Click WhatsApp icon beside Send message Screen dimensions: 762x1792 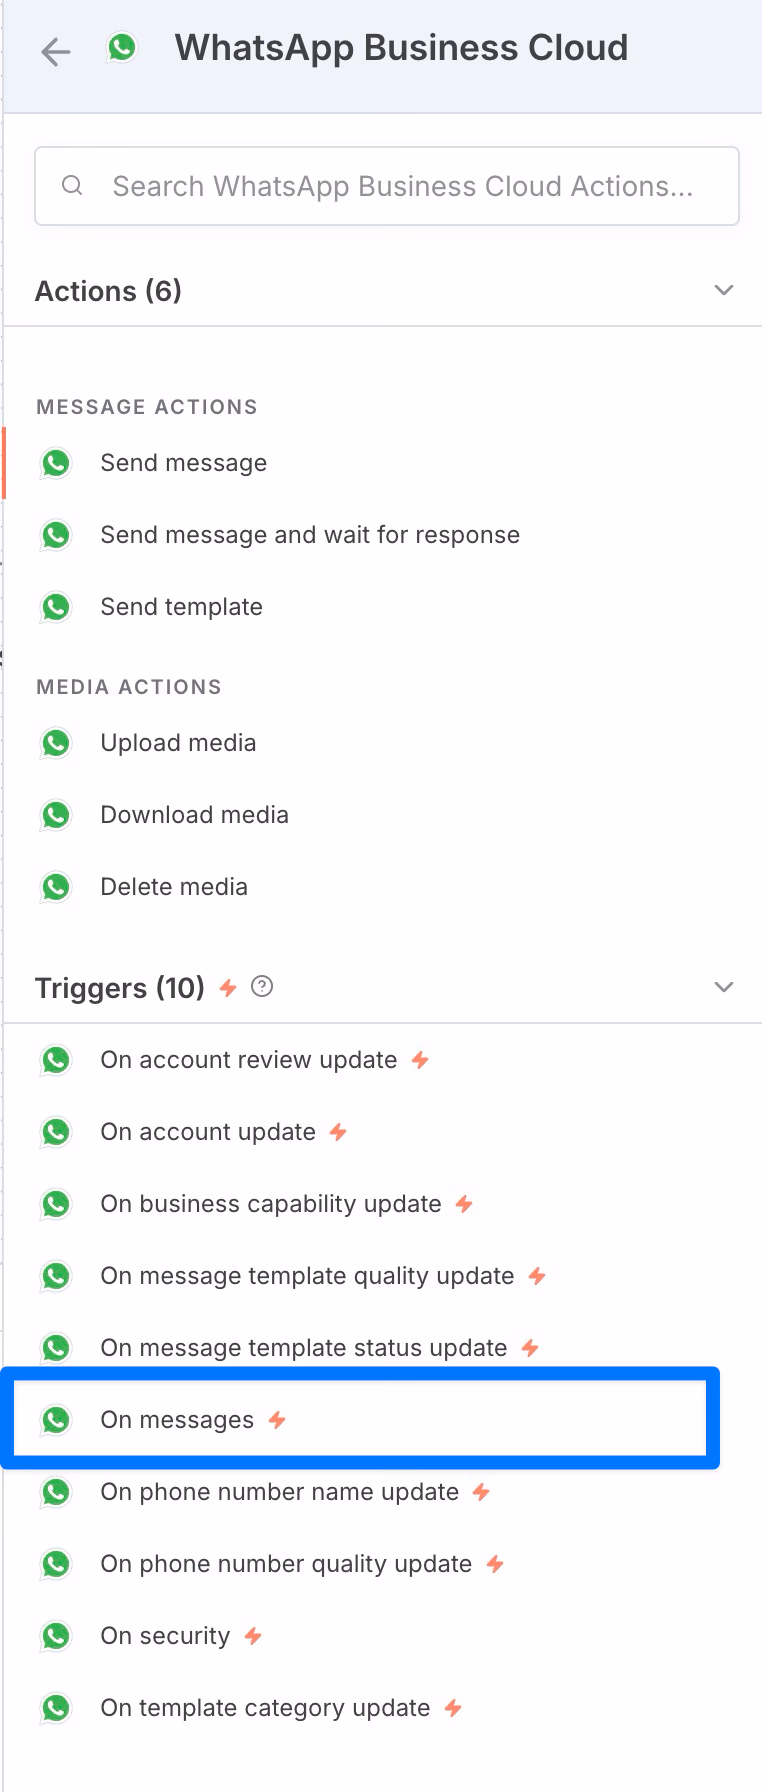[56, 463]
